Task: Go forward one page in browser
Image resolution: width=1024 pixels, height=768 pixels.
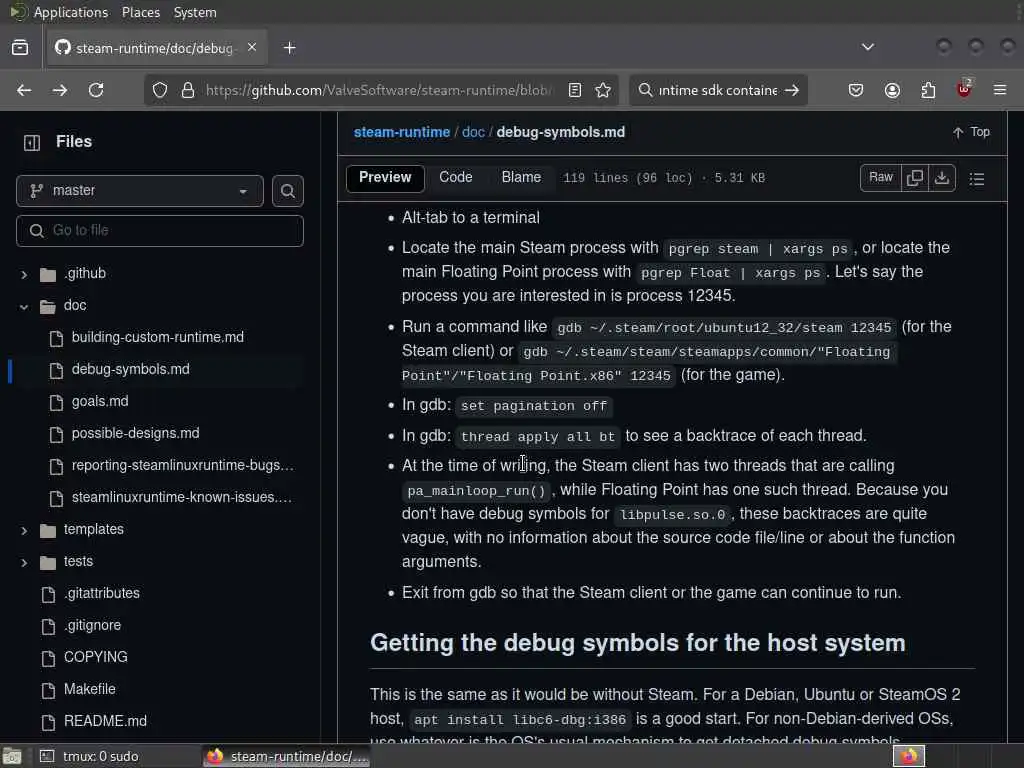Action: pyautogui.click(x=60, y=90)
